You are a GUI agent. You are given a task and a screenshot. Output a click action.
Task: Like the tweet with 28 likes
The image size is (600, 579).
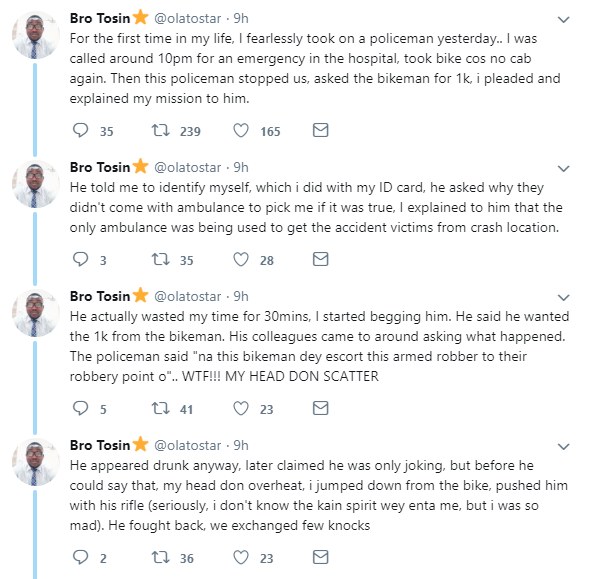tap(240, 260)
